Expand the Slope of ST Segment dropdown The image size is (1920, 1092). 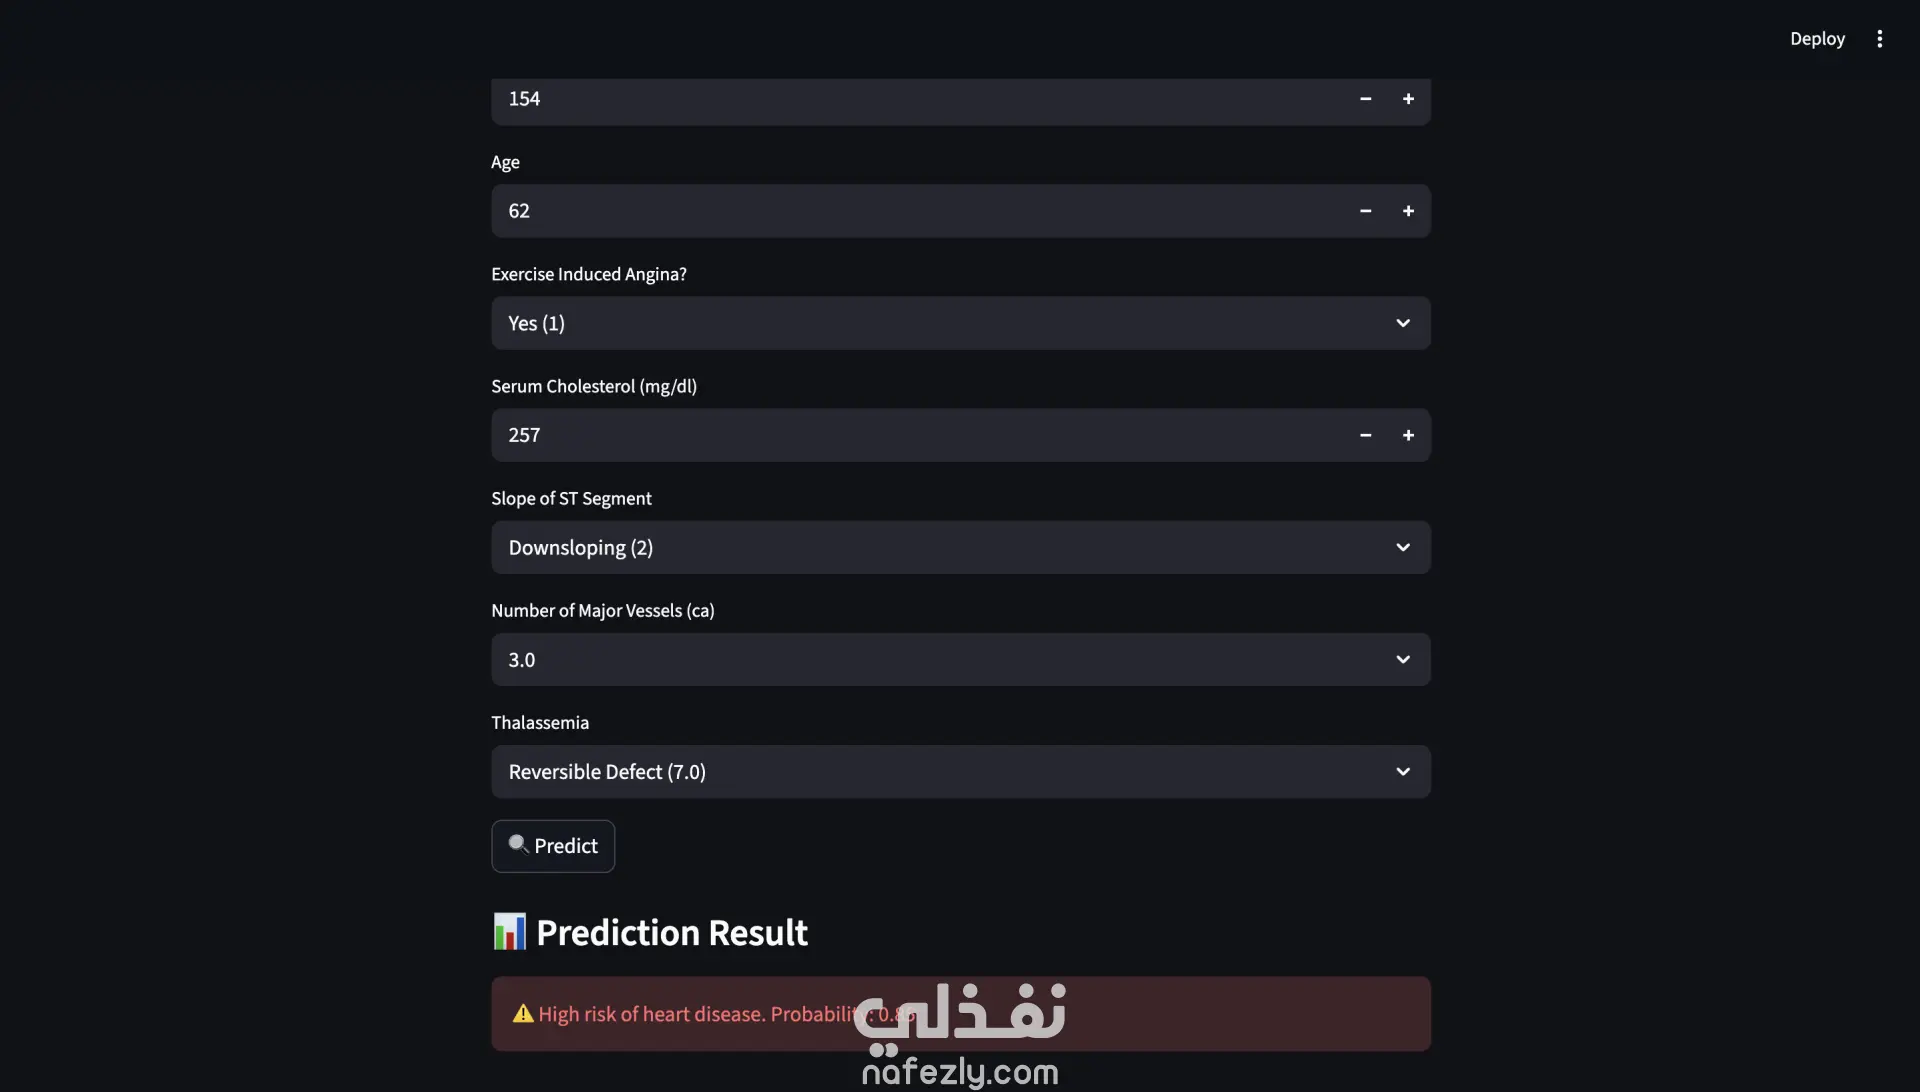coord(960,547)
